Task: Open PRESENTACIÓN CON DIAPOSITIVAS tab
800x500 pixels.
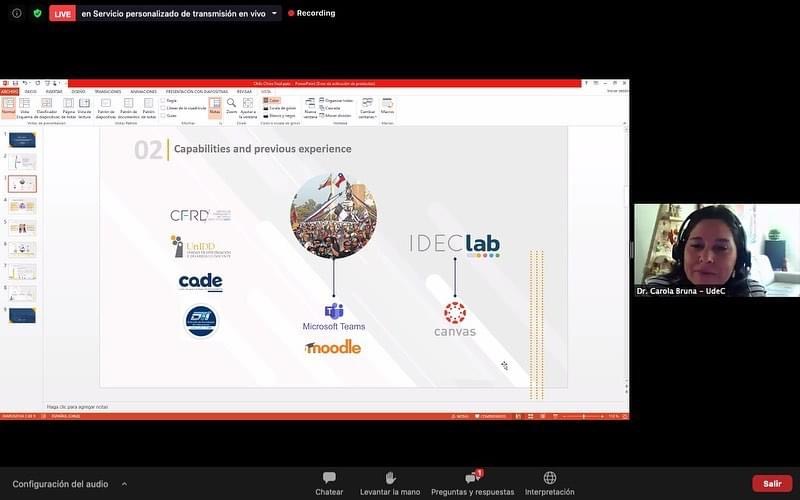Action: (197, 92)
